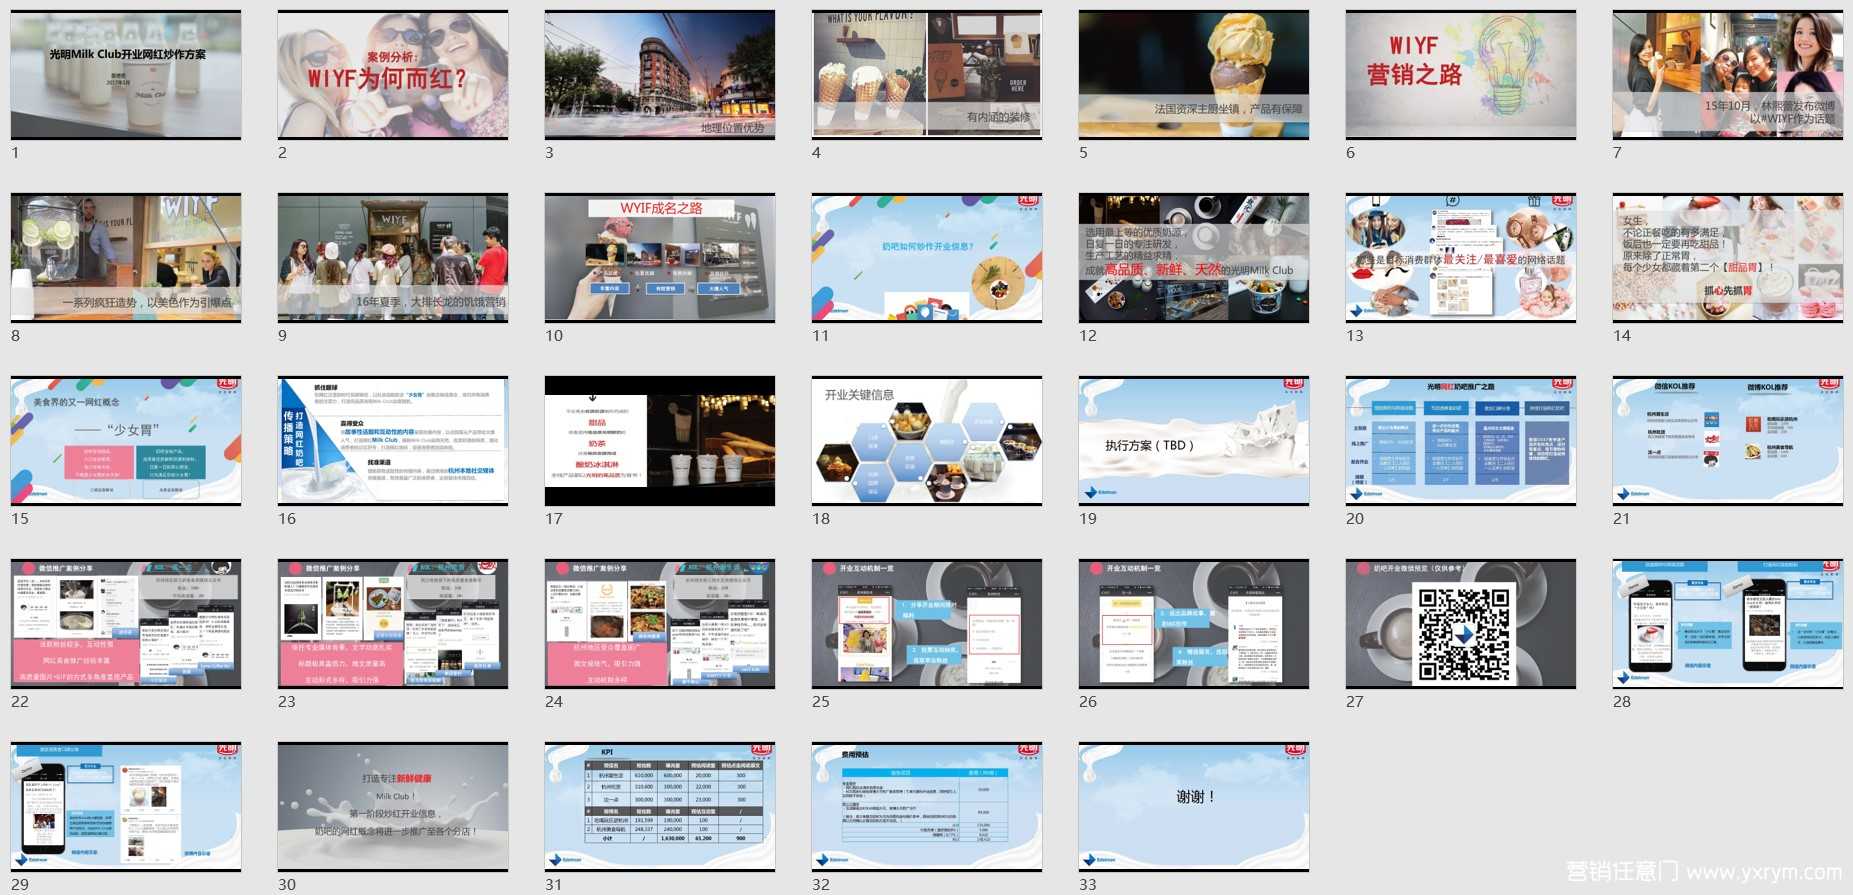Open slide 16 with 传播策略 sidebar
The image size is (1853, 895).
(x=393, y=441)
